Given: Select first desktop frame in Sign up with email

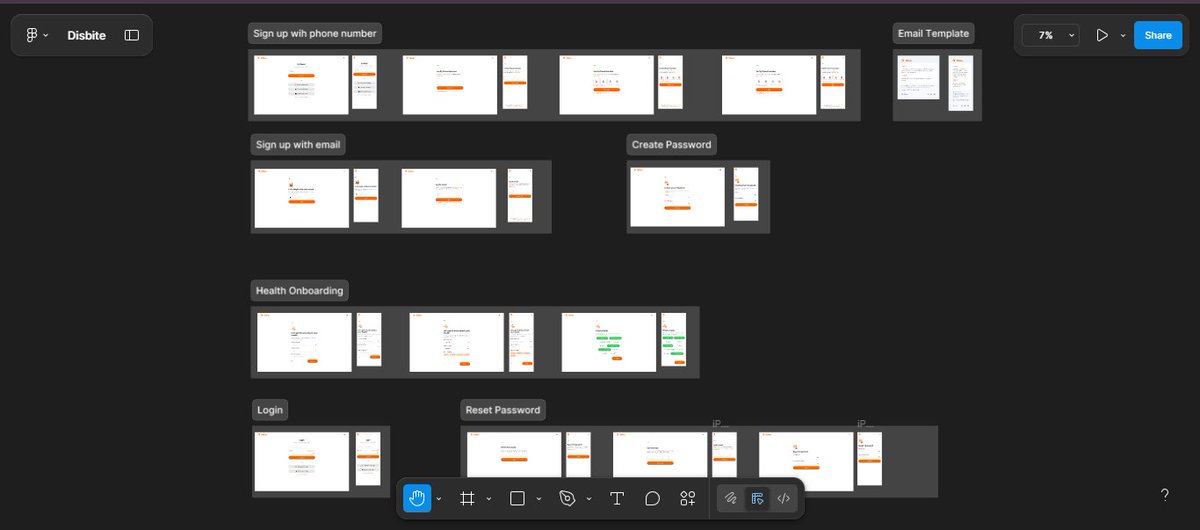Looking at the screenshot, I should (x=302, y=198).
